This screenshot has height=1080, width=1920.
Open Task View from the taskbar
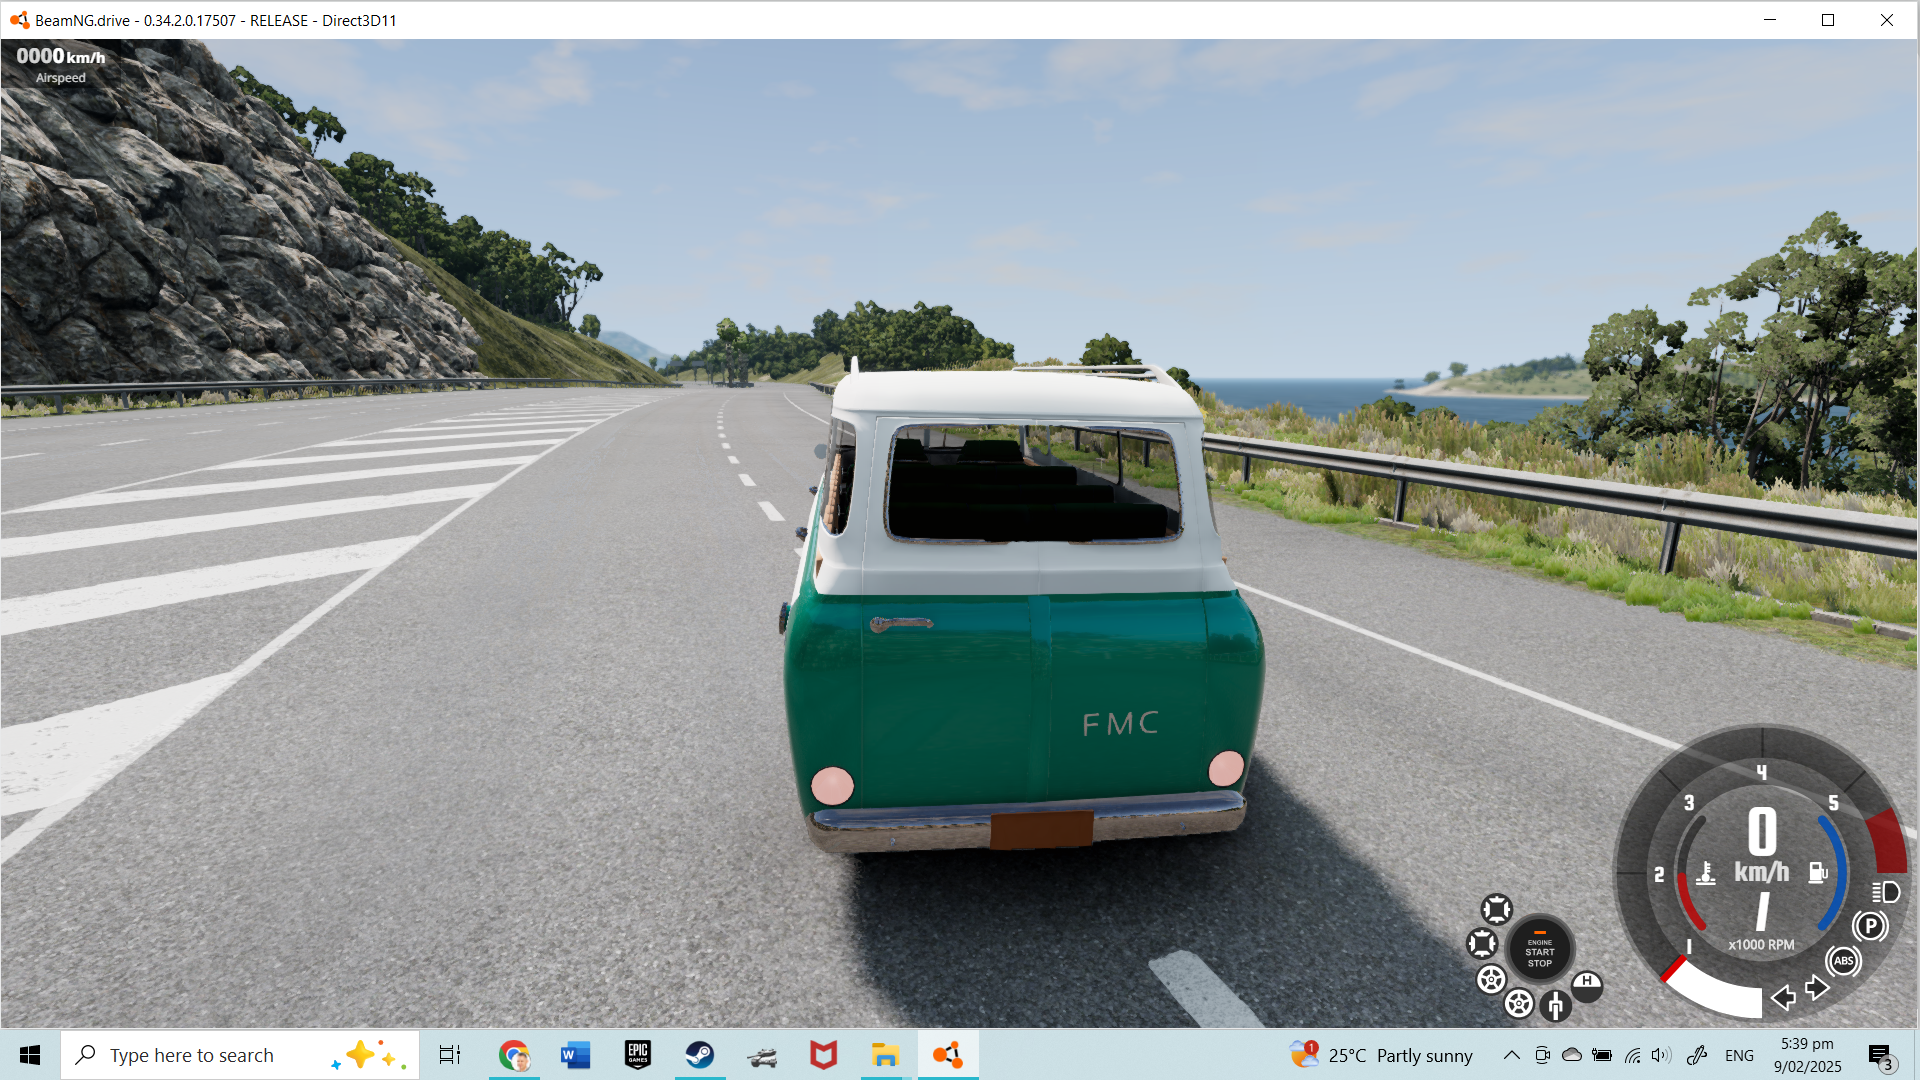point(450,1055)
